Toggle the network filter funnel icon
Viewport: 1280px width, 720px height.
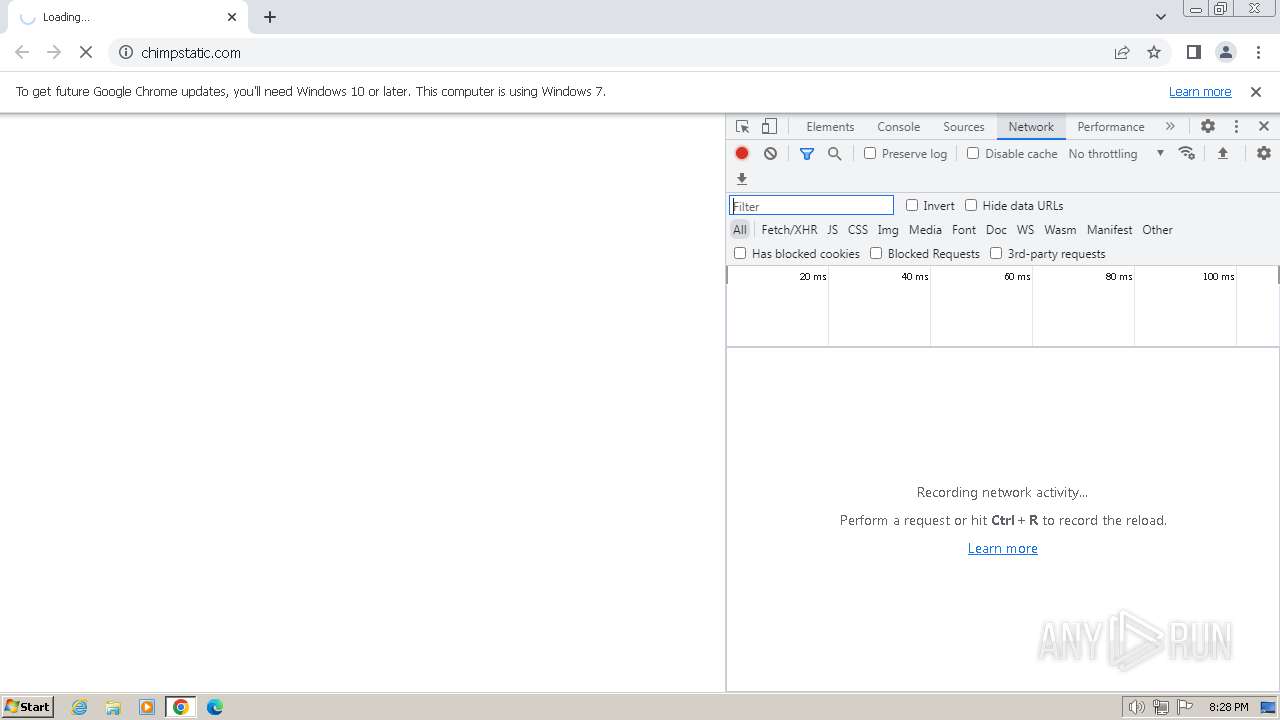[807, 153]
